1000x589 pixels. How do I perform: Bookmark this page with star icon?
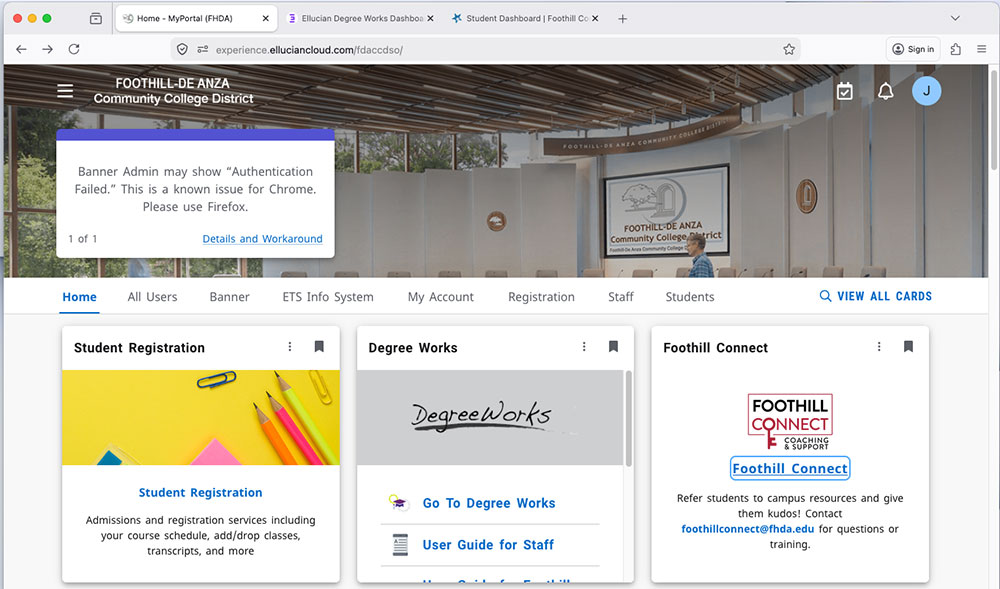pyautogui.click(x=789, y=49)
